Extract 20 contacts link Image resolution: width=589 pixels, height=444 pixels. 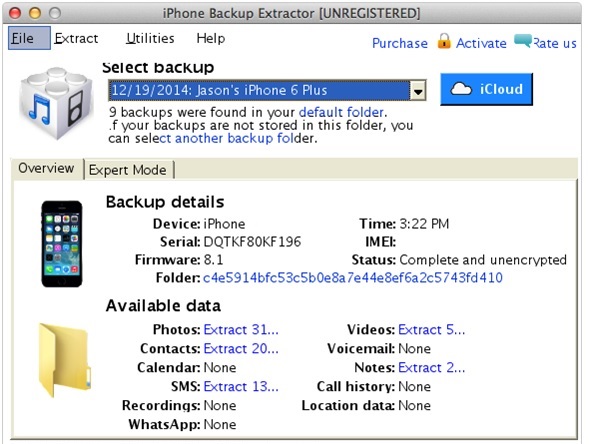[241, 349]
